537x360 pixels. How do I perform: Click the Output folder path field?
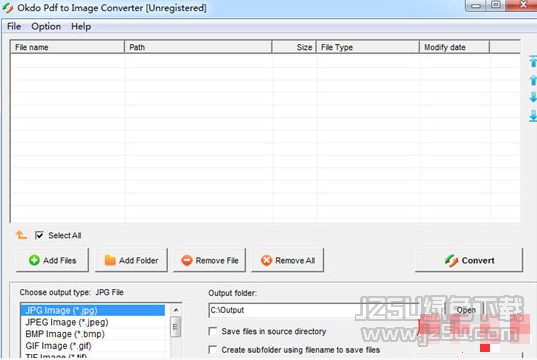[x=313, y=310]
